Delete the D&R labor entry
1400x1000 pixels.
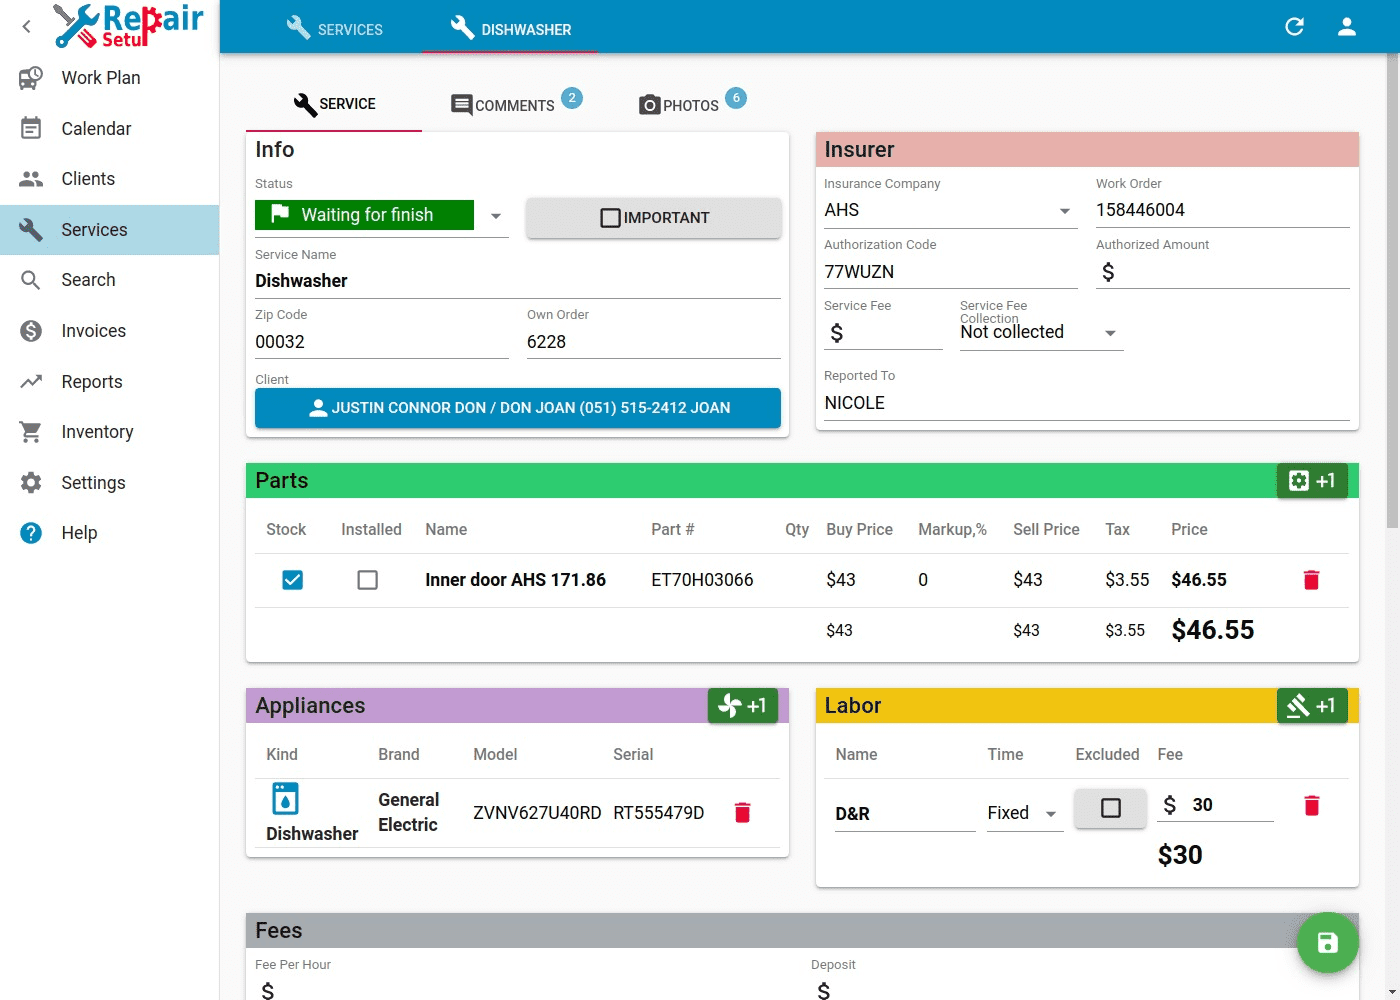click(x=1311, y=806)
